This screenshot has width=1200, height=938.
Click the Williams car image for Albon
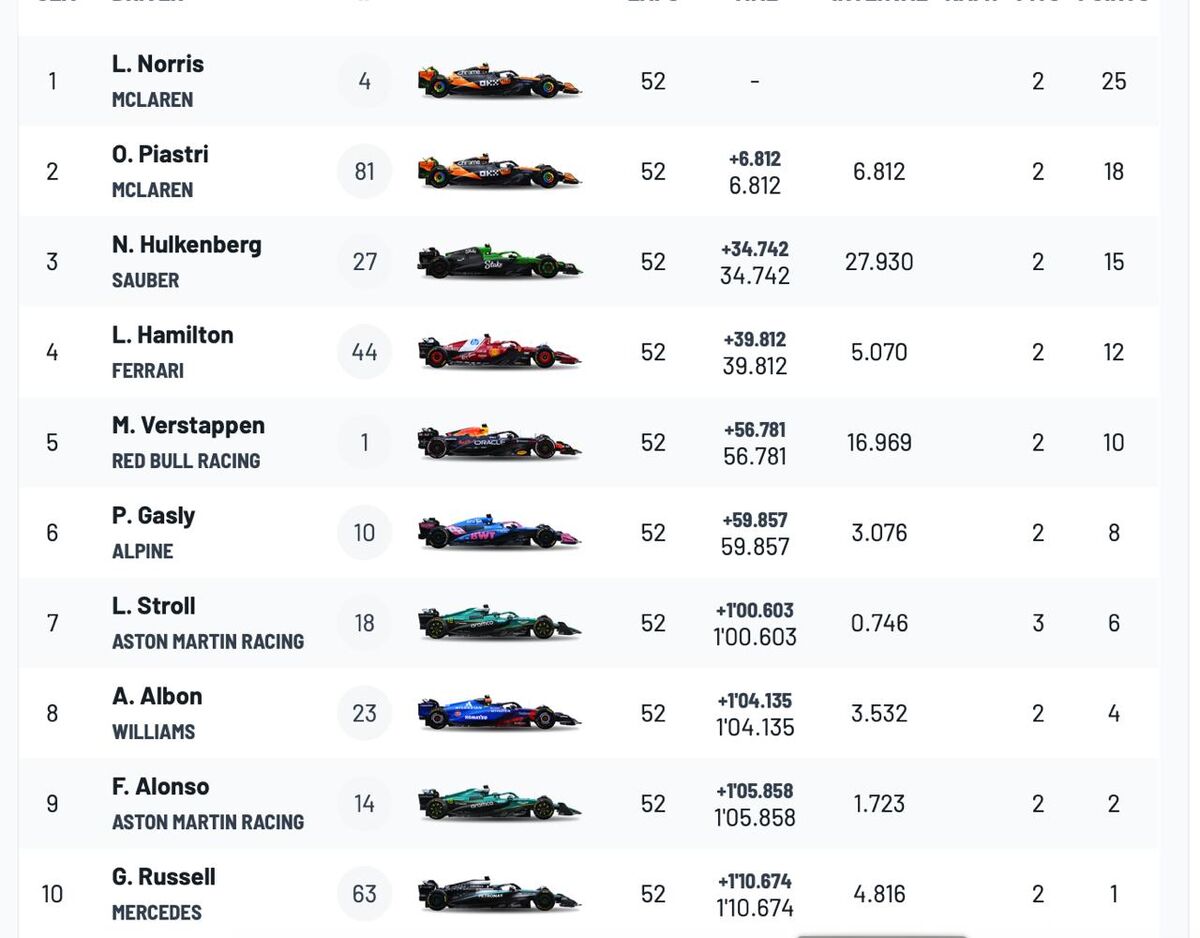click(x=499, y=714)
